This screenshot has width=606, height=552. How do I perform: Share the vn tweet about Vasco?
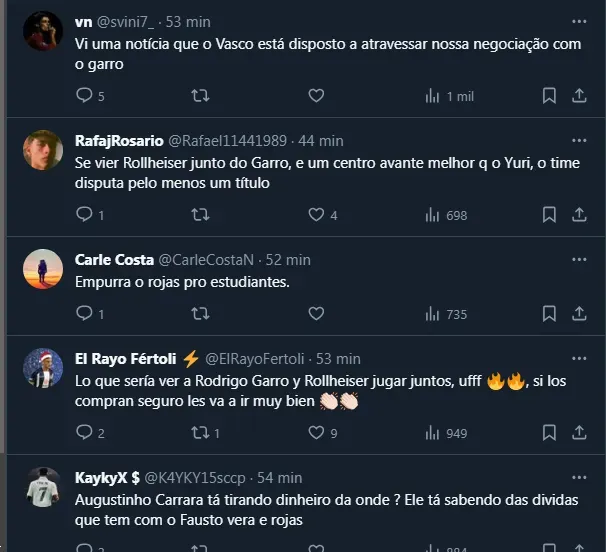(x=579, y=96)
